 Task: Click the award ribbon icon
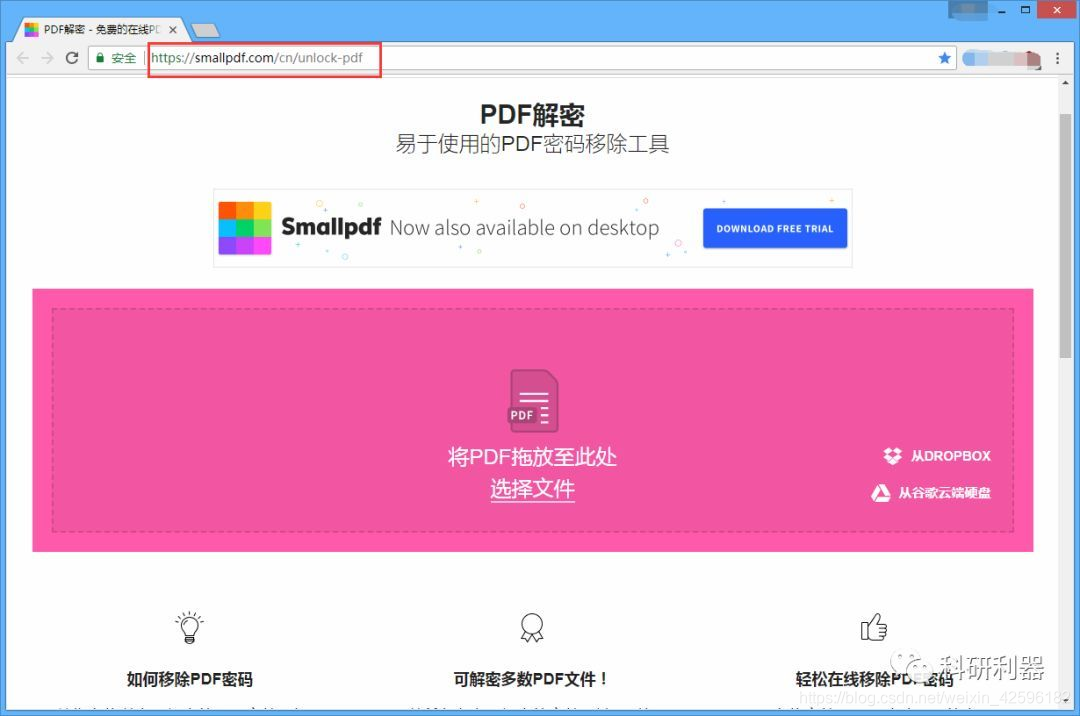click(532, 627)
